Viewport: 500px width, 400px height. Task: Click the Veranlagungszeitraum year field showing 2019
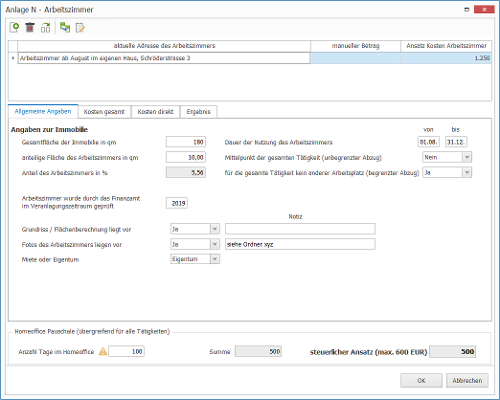(x=177, y=203)
